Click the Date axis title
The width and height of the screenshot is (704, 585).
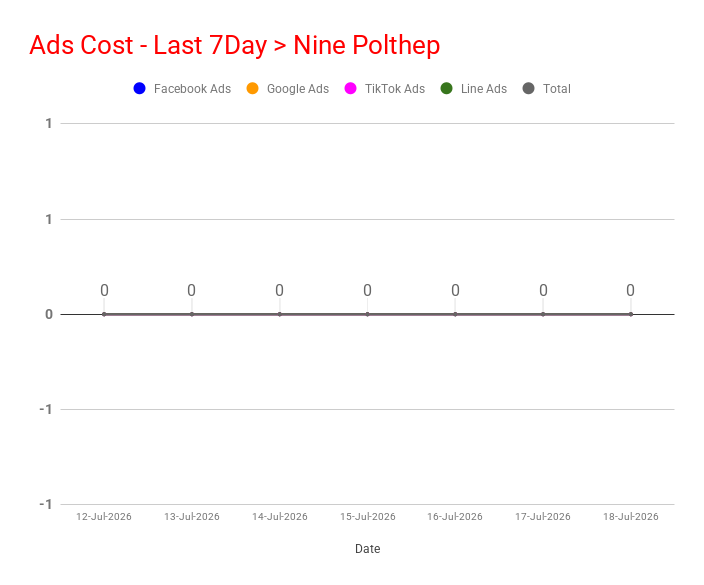pos(368,549)
